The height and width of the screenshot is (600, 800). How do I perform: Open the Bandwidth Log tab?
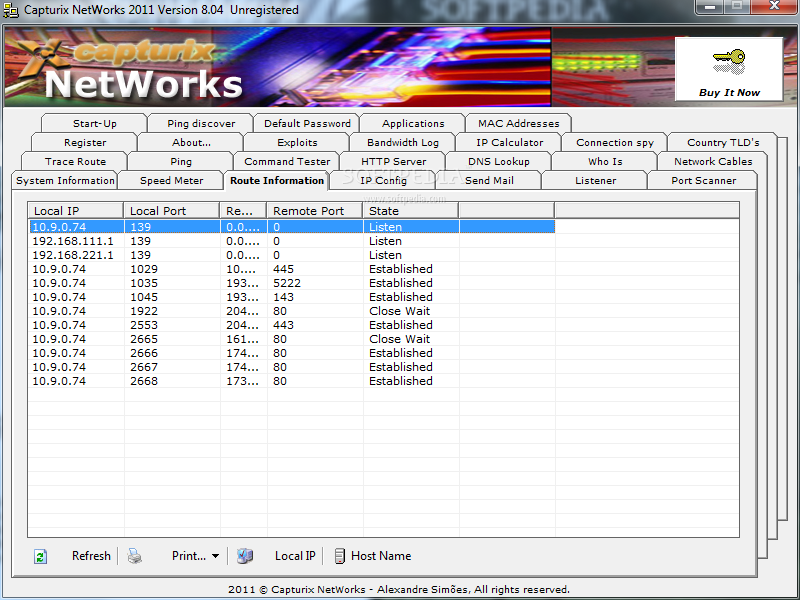tap(403, 142)
